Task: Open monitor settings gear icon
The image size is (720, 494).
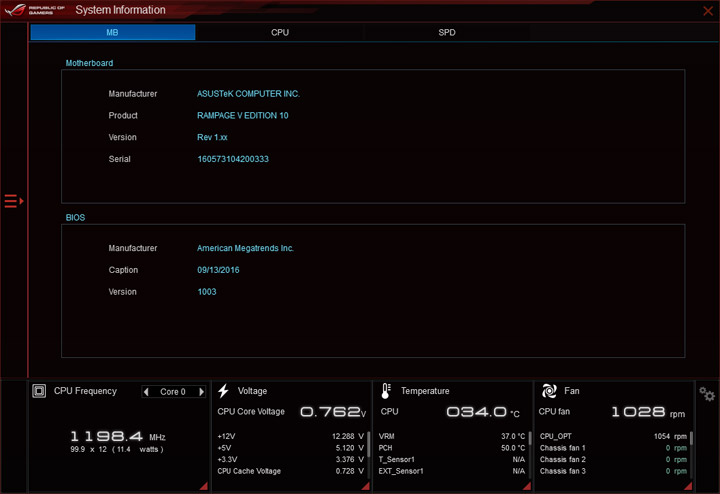Action: (707, 394)
